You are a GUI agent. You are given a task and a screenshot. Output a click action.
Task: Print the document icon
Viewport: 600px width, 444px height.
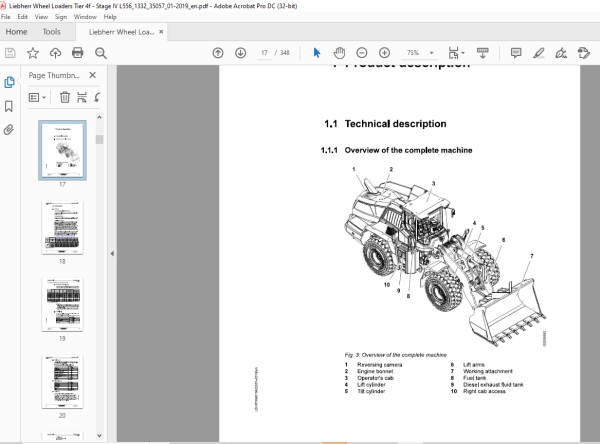pyautogui.click(x=78, y=52)
